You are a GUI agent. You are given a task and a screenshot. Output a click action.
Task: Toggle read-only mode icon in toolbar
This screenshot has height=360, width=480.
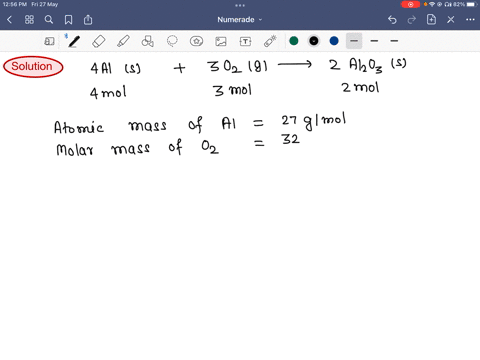(x=49, y=41)
